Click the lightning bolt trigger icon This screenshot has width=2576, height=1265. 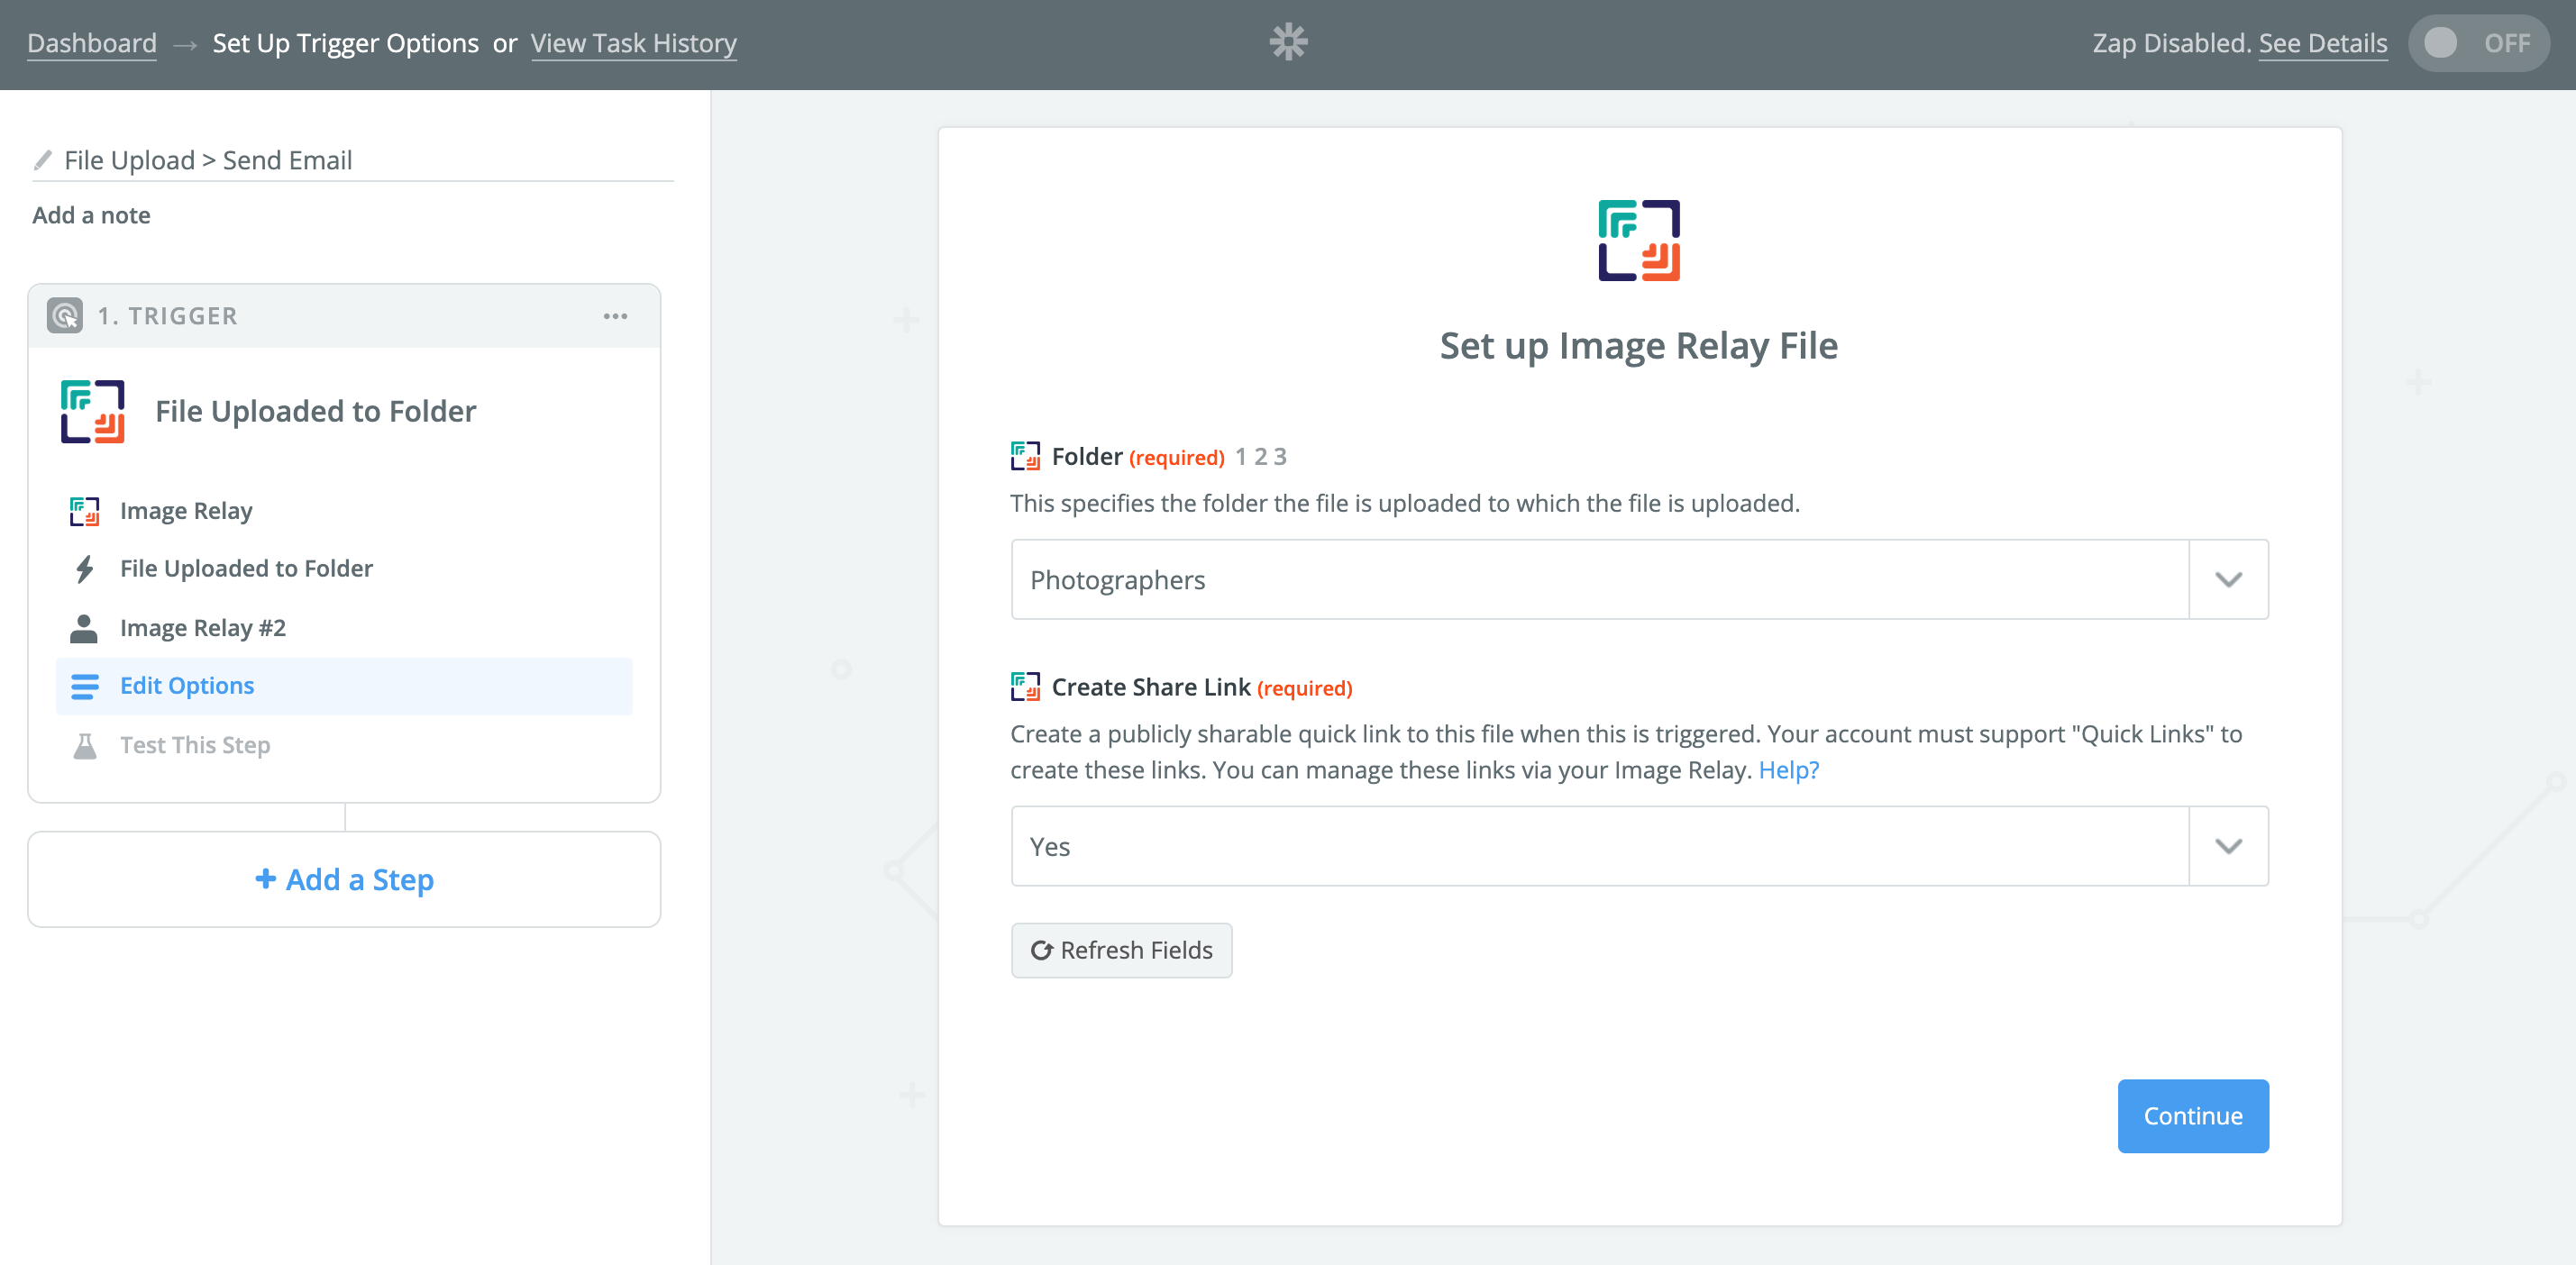coord(85,569)
